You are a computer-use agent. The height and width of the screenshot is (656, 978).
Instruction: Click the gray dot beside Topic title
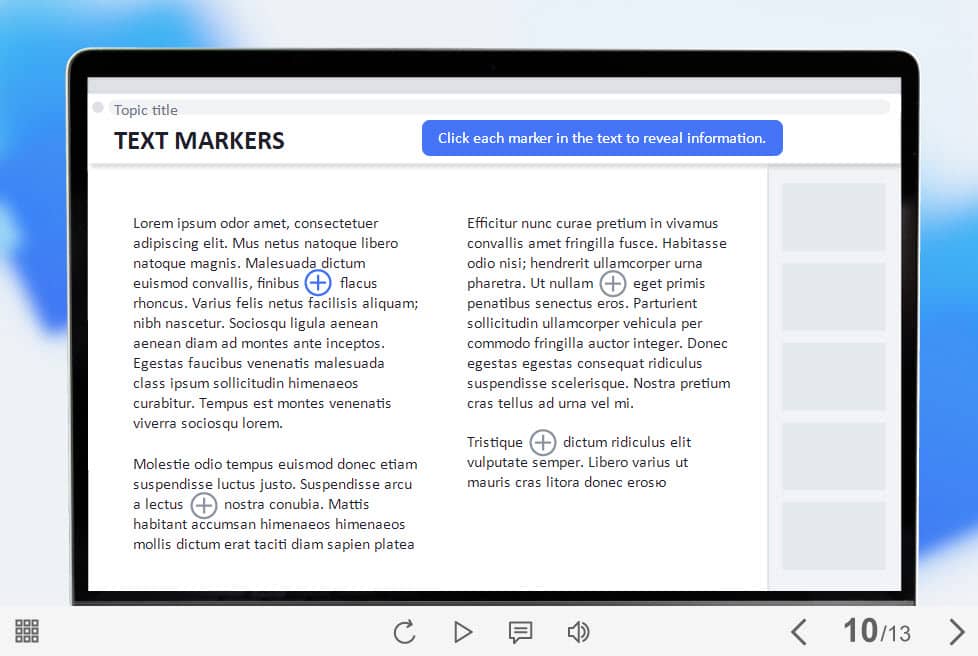[x=98, y=108]
